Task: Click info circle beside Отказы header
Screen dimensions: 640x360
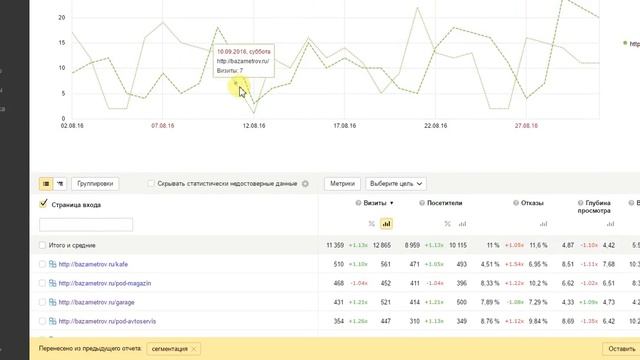Action: point(516,203)
